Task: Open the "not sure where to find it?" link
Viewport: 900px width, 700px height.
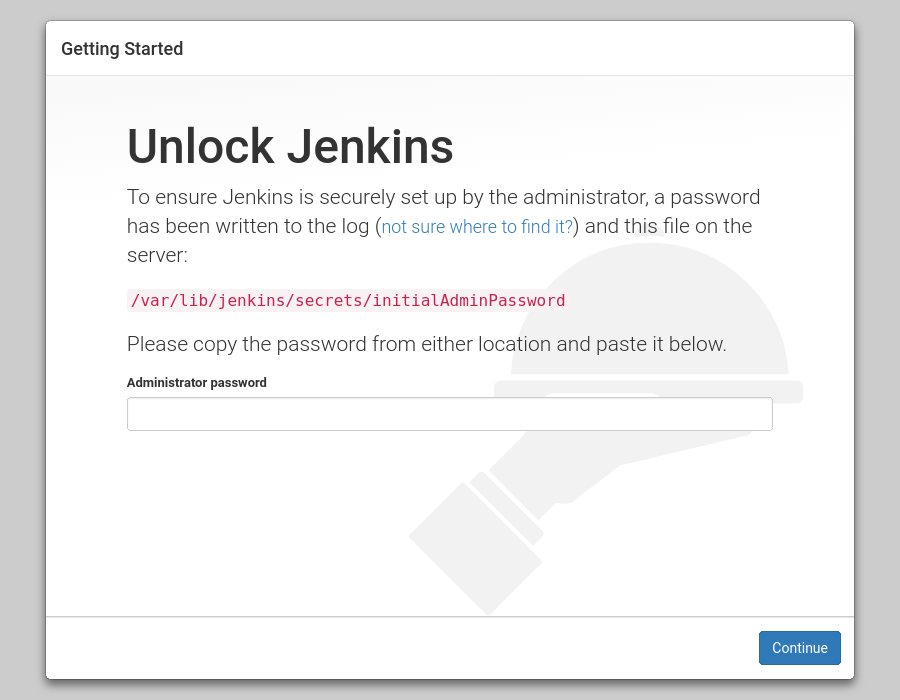Action: click(477, 227)
